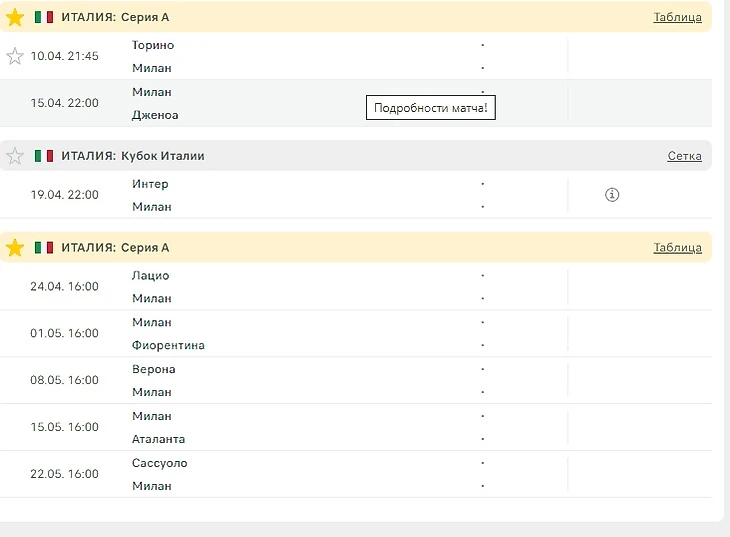This screenshot has height=537, width=730.
Task: Click Italy flag in second Серия А header
Action: pos(44,247)
